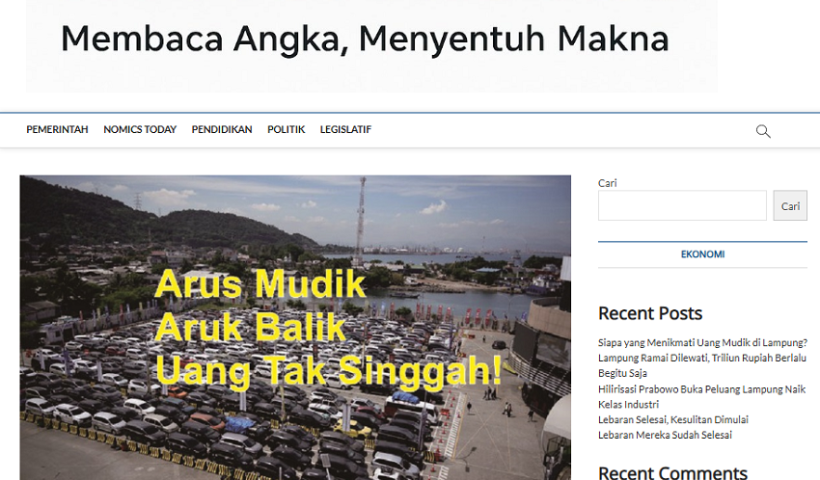Open the PEMERINTAH menu item

coord(57,130)
